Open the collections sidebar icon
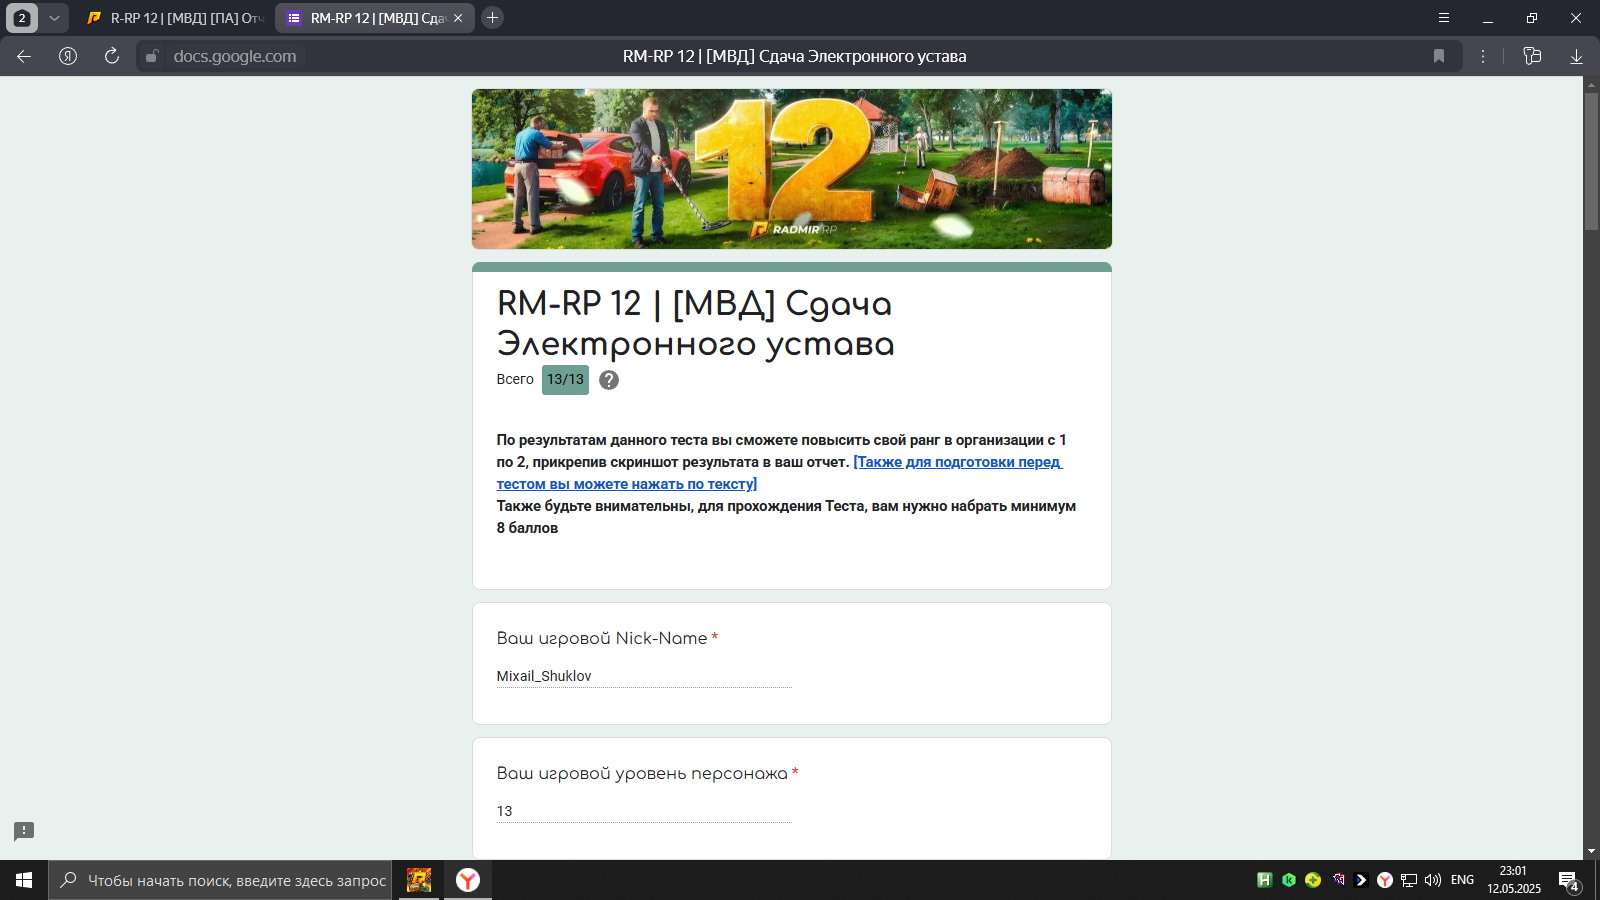The image size is (1600, 900). [x=1532, y=56]
